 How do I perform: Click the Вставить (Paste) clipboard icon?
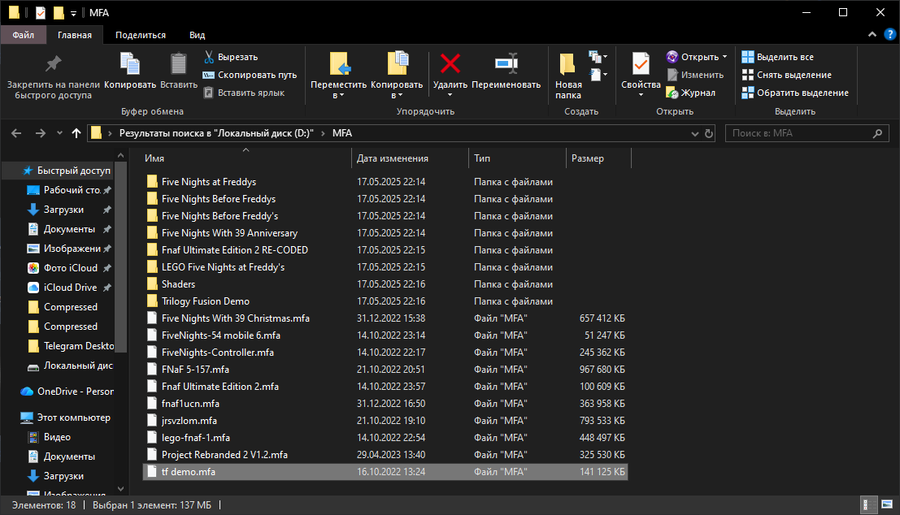click(x=179, y=64)
